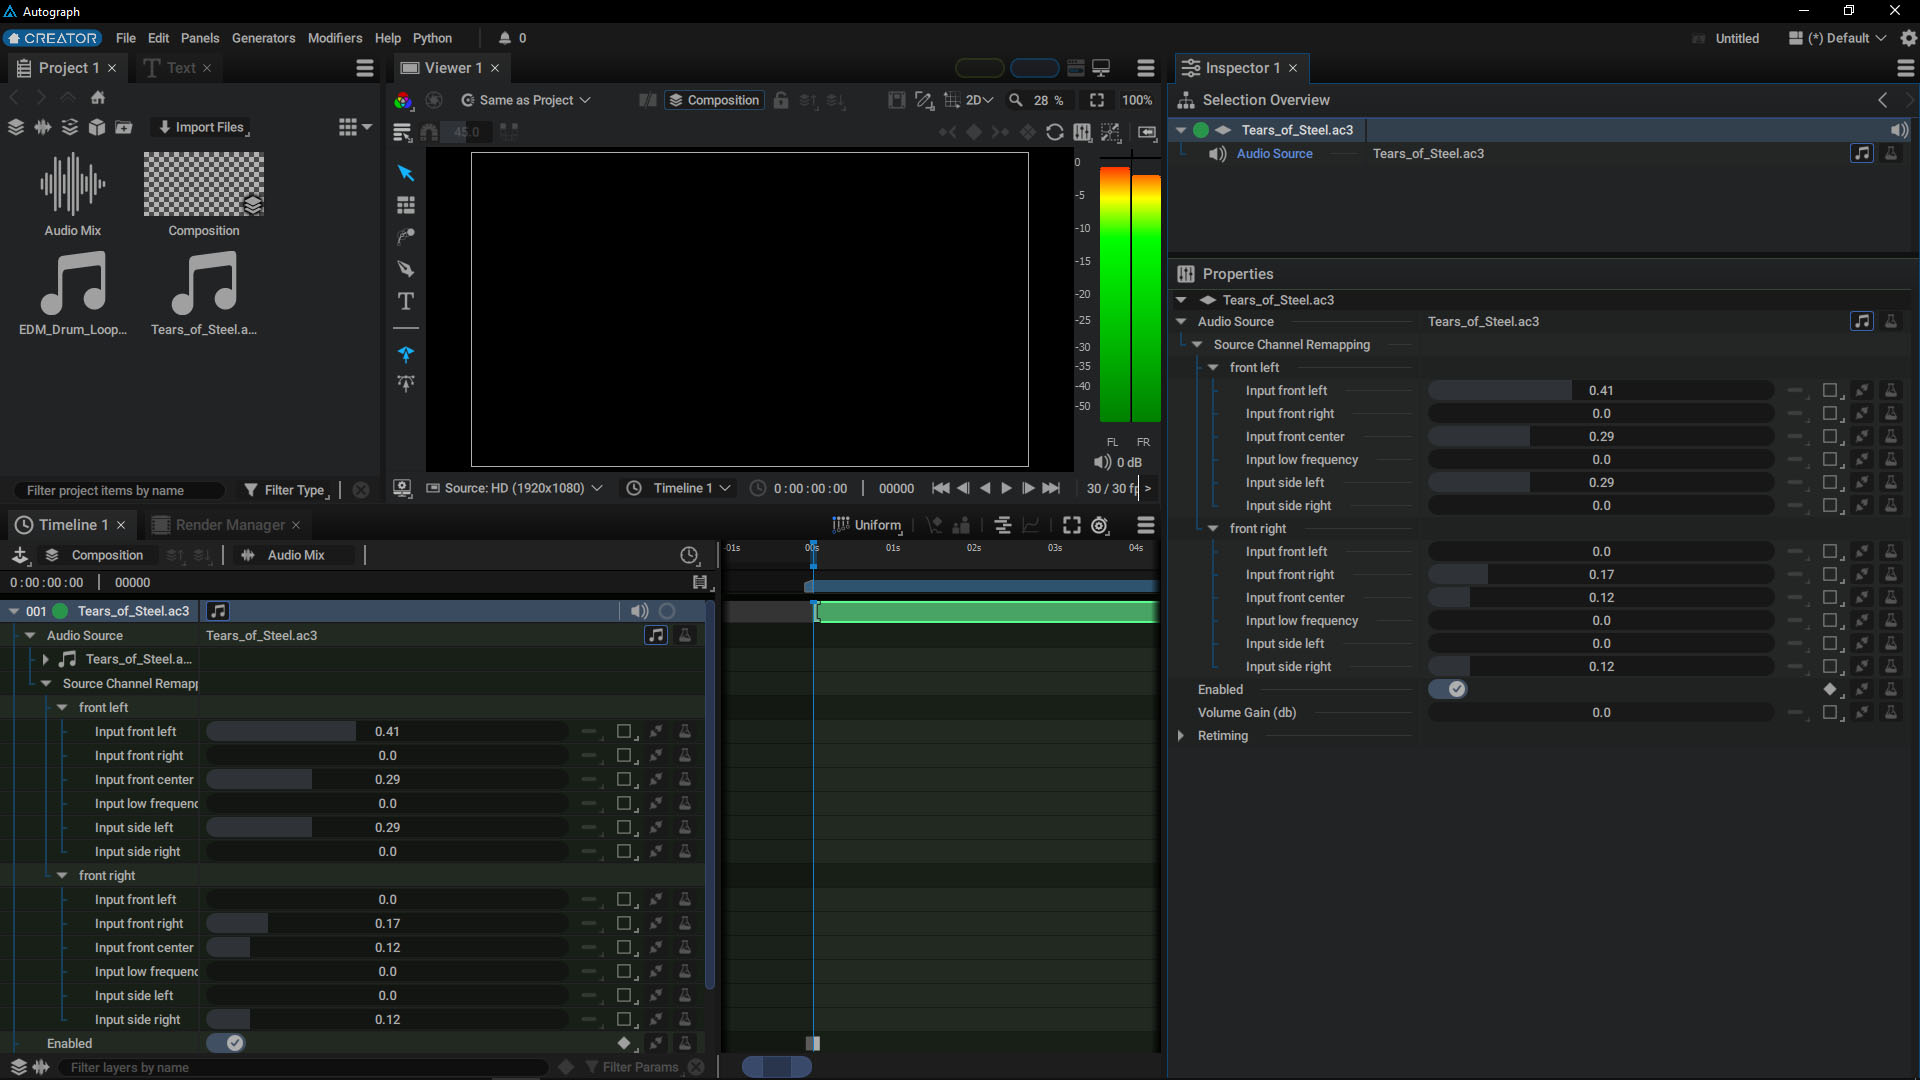Click the Viewer zoom magnifier icon
This screenshot has width=1920, height=1080.
[x=1016, y=100]
